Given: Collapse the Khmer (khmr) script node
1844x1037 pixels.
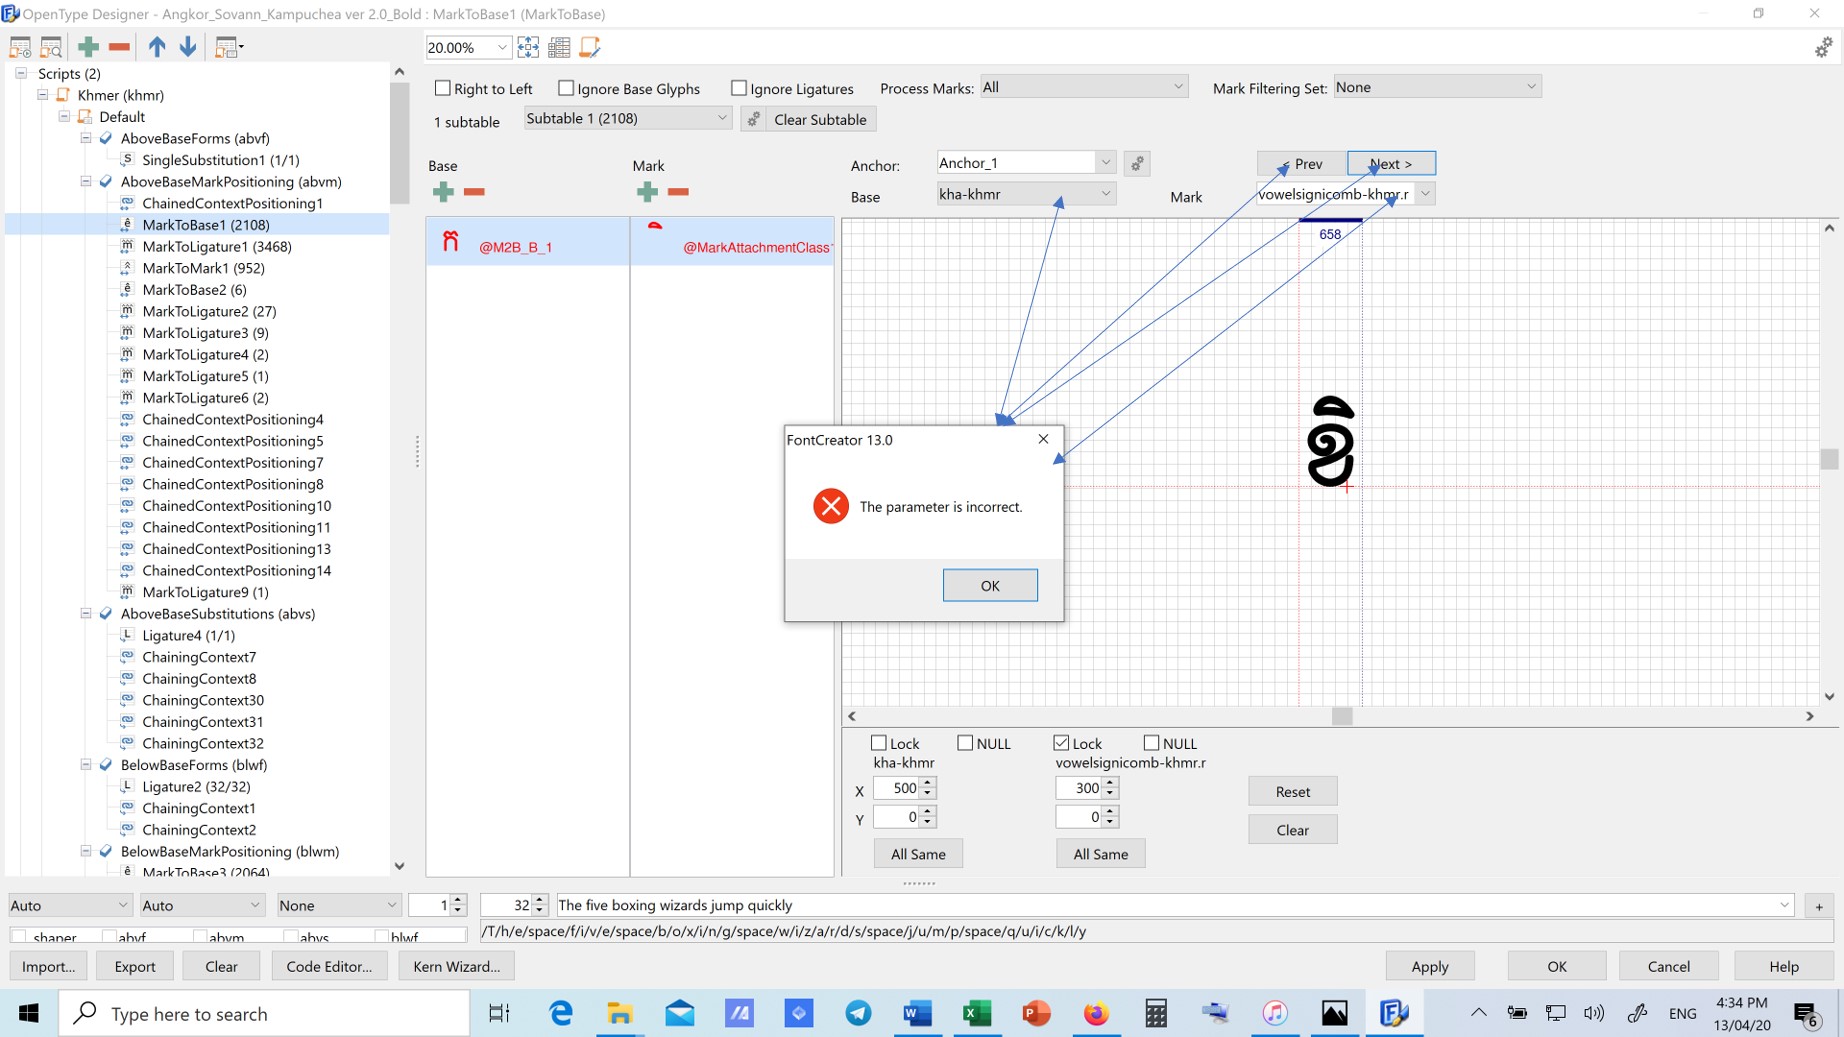Looking at the screenshot, I should click(x=43, y=95).
